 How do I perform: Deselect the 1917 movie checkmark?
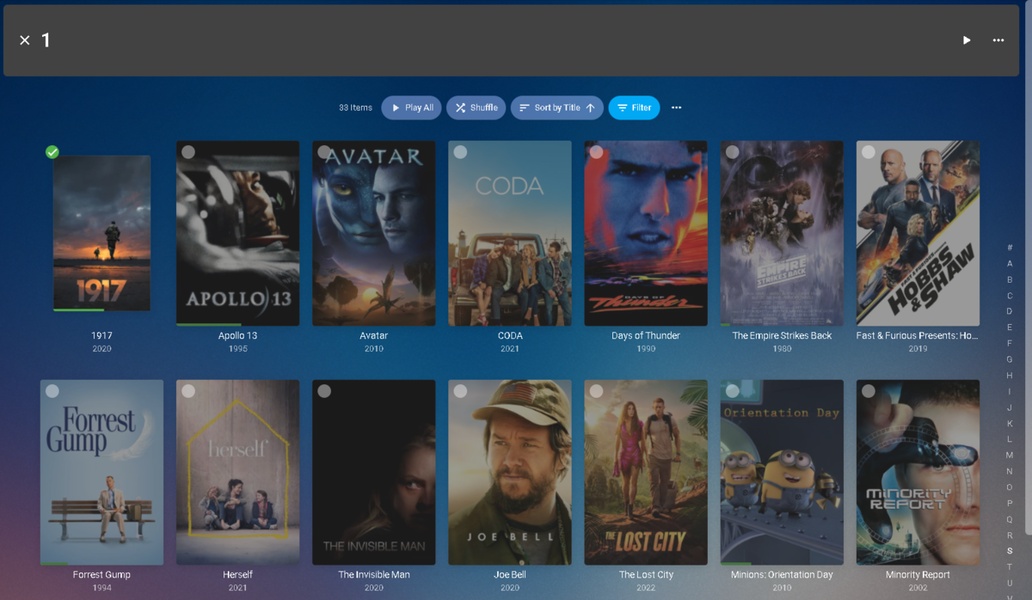(52, 152)
